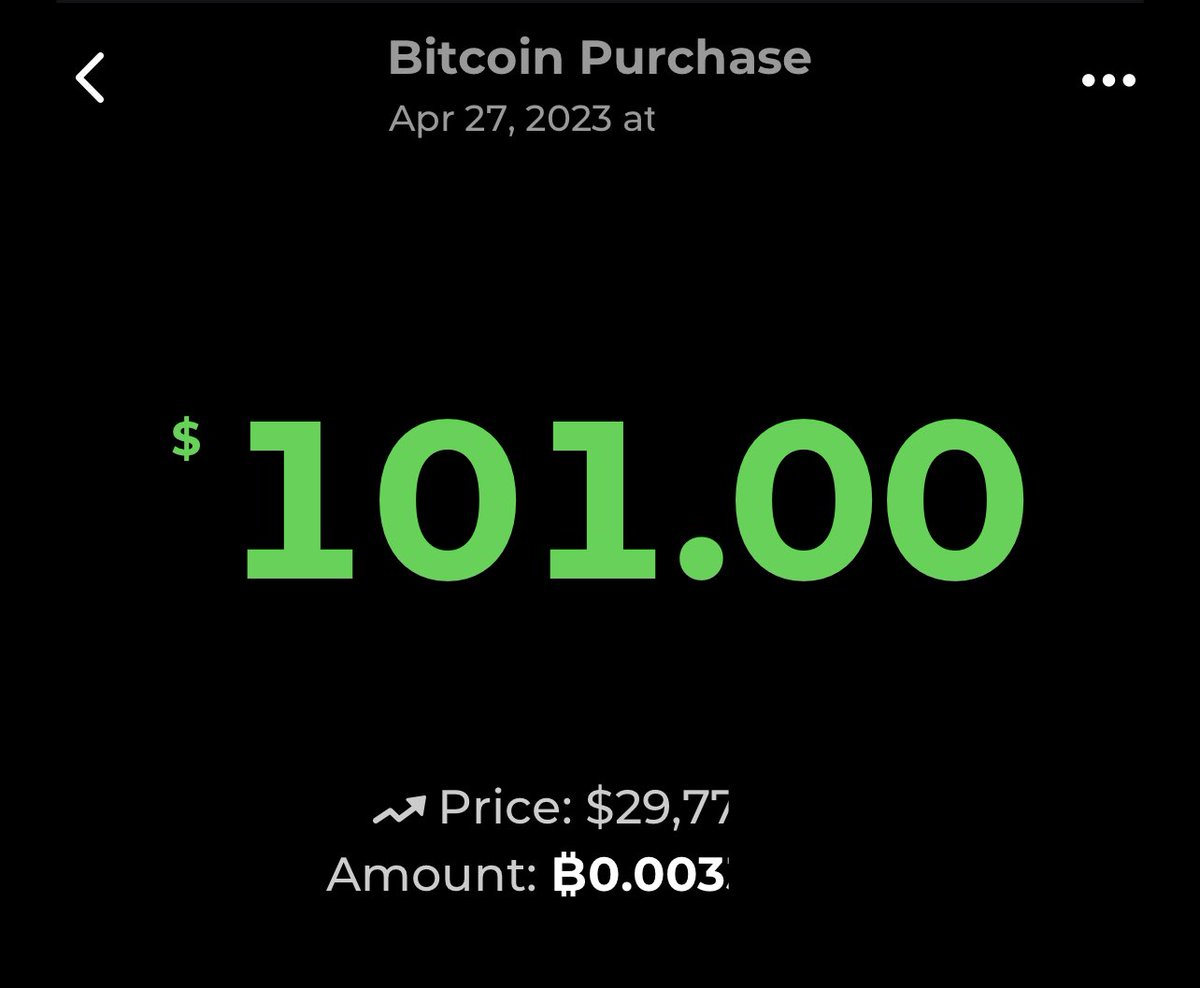The image size is (1200, 988).
Task: Tap the small green dollar sign
Action: coord(186,439)
